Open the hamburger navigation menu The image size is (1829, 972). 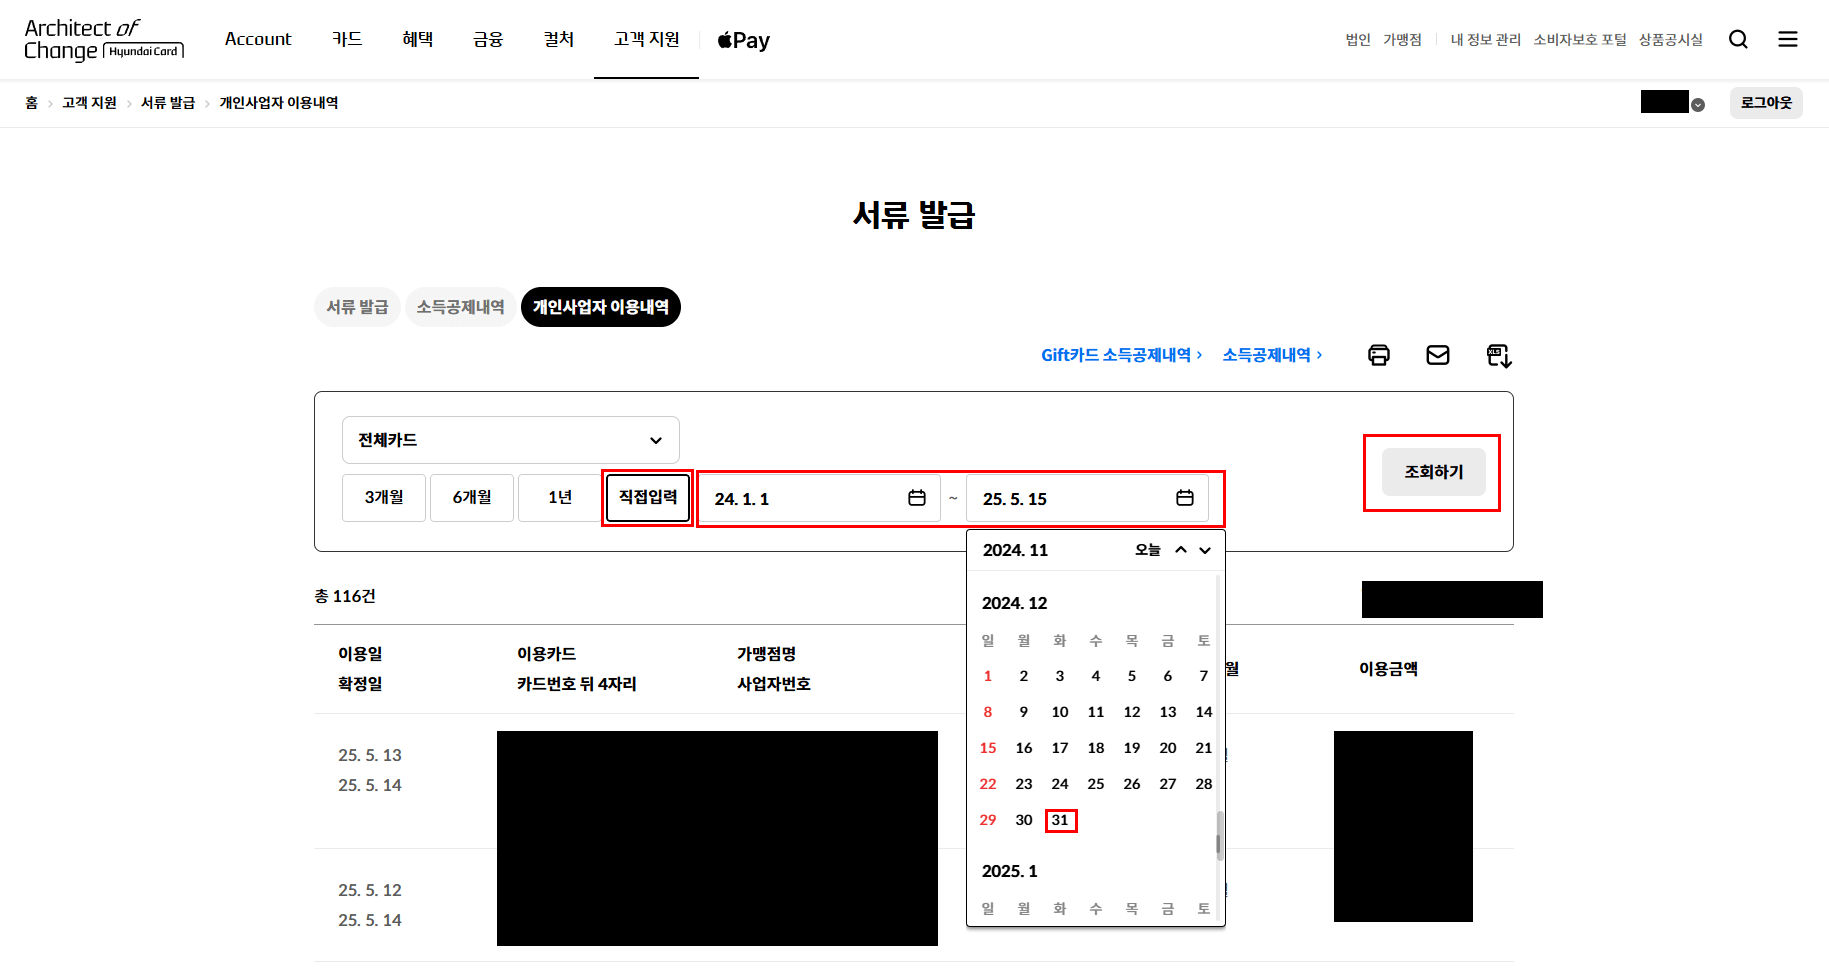[1788, 39]
